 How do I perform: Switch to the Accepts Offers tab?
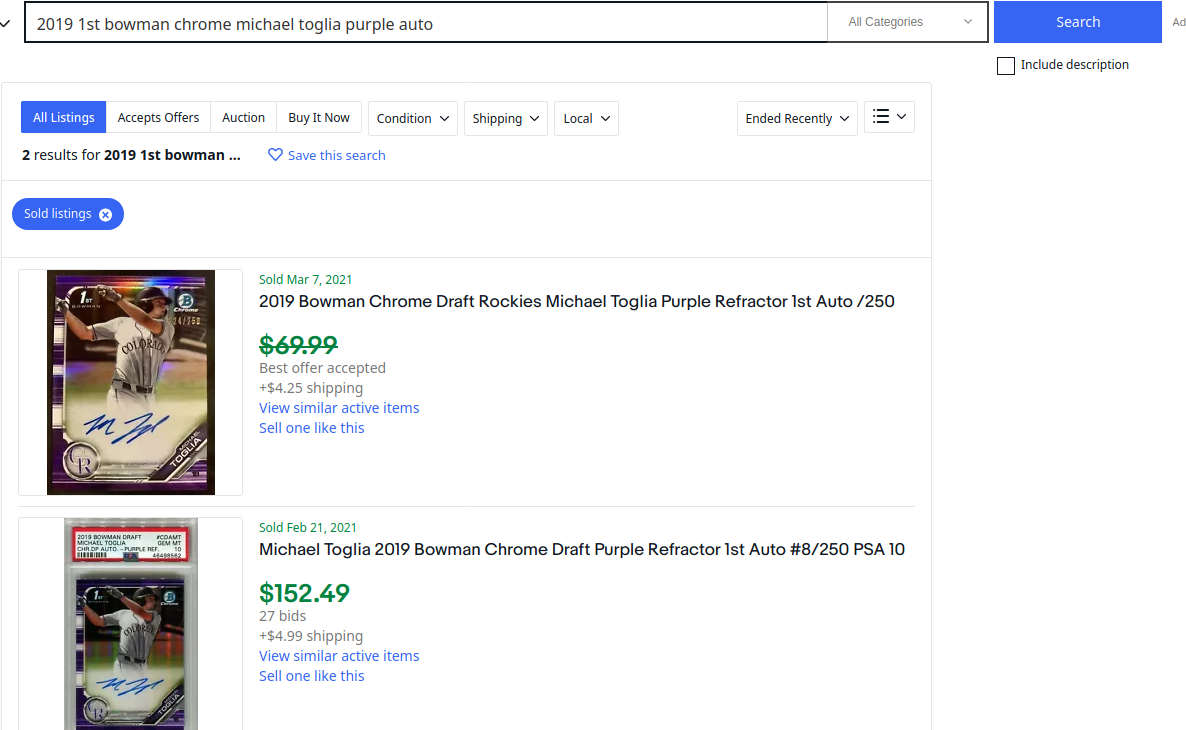[158, 117]
